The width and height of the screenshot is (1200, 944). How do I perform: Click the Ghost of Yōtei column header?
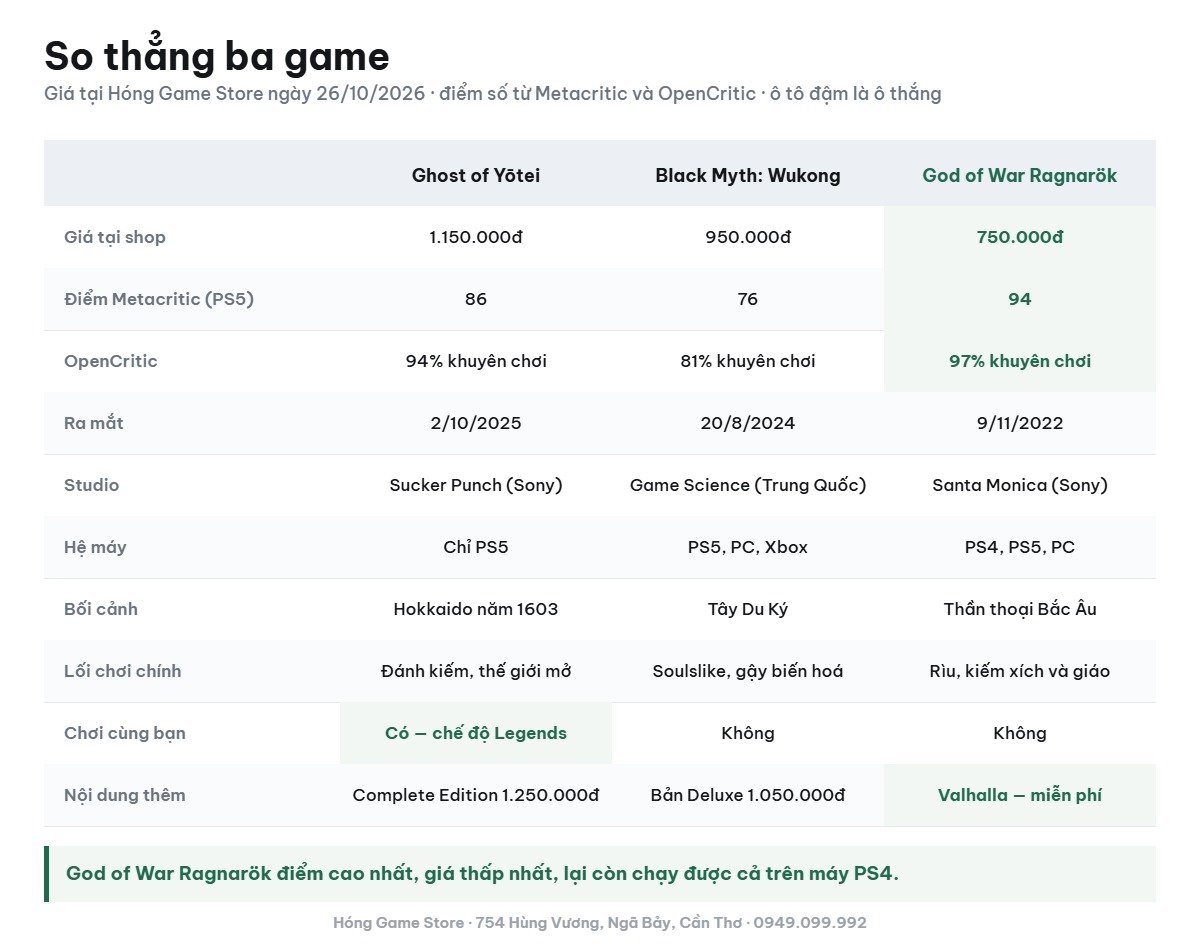click(x=476, y=175)
